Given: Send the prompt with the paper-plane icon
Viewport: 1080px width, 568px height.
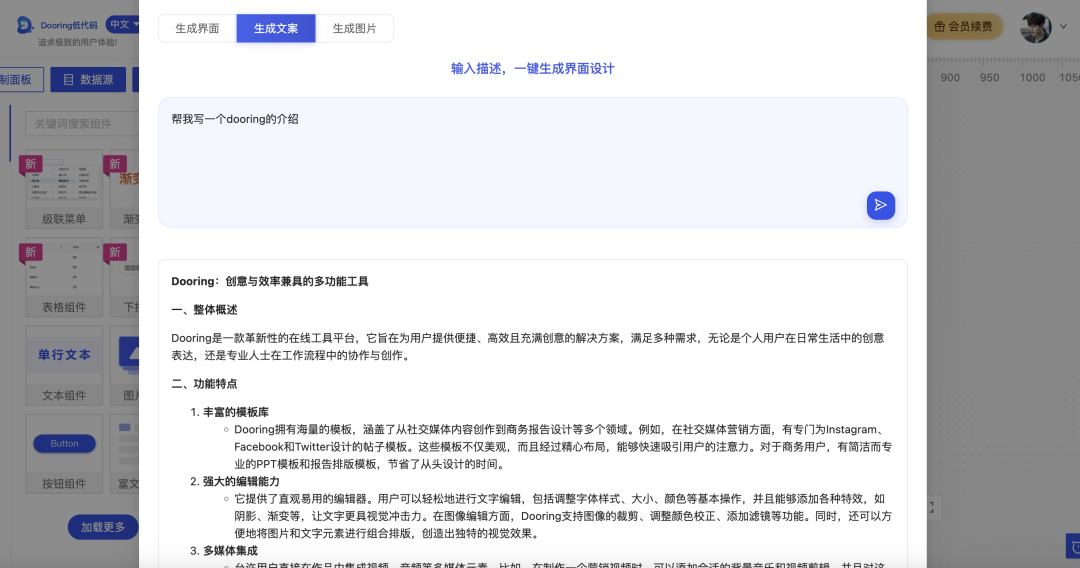Looking at the screenshot, I should pyautogui.click(x=880, y=205).
